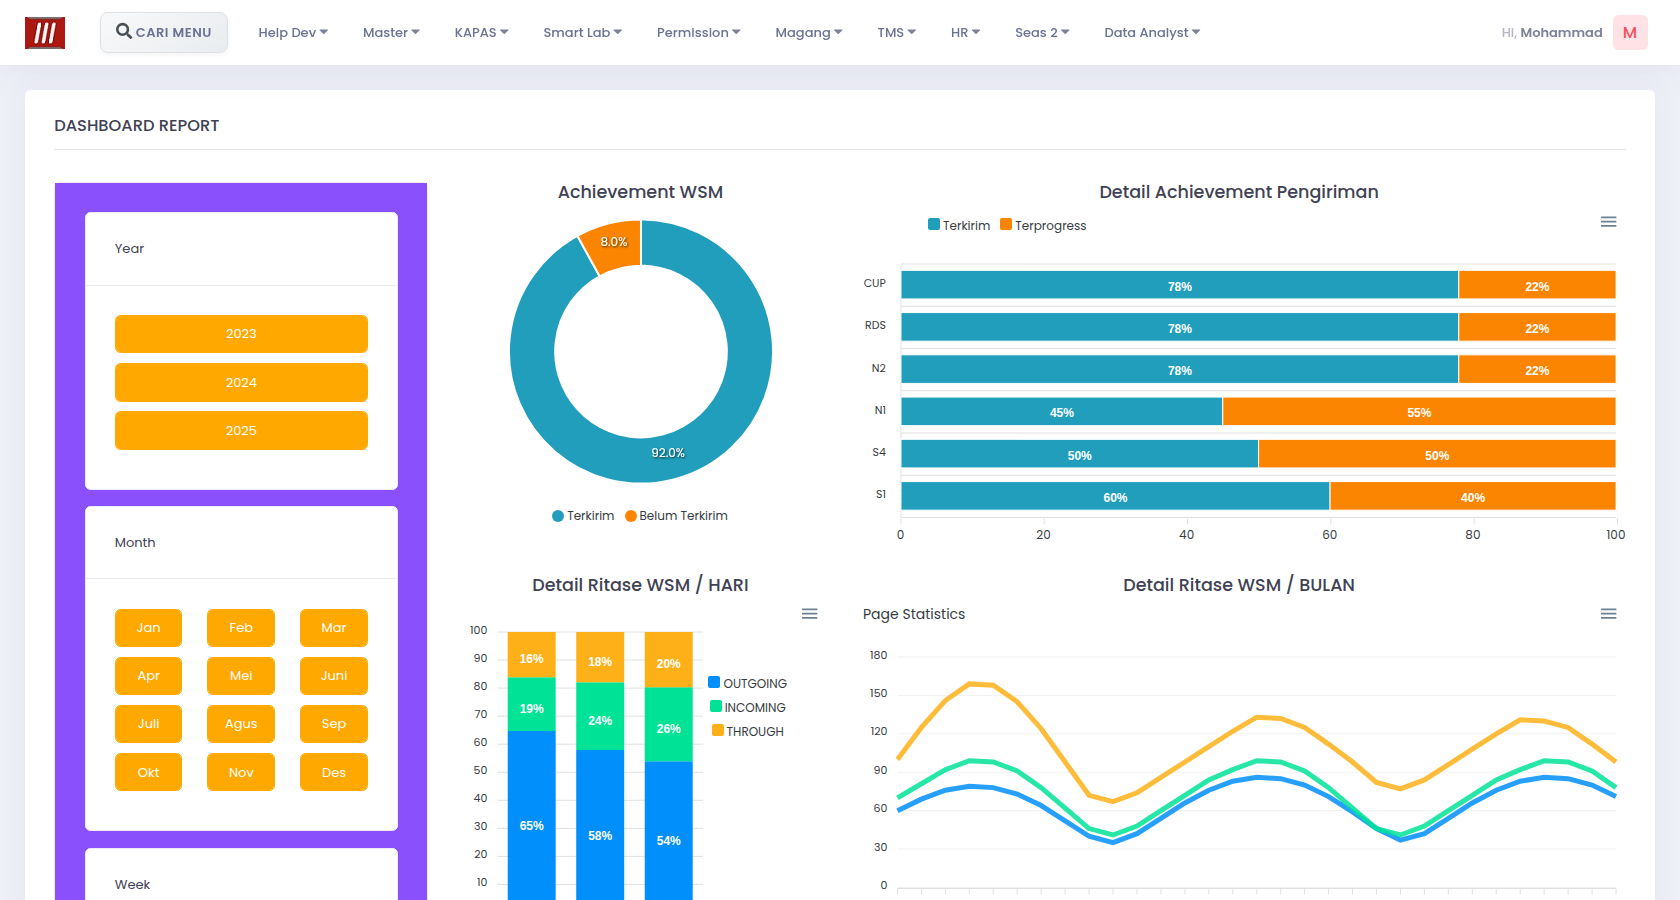Select the Agus month button
1680x900 pixels.
(241, 724)
